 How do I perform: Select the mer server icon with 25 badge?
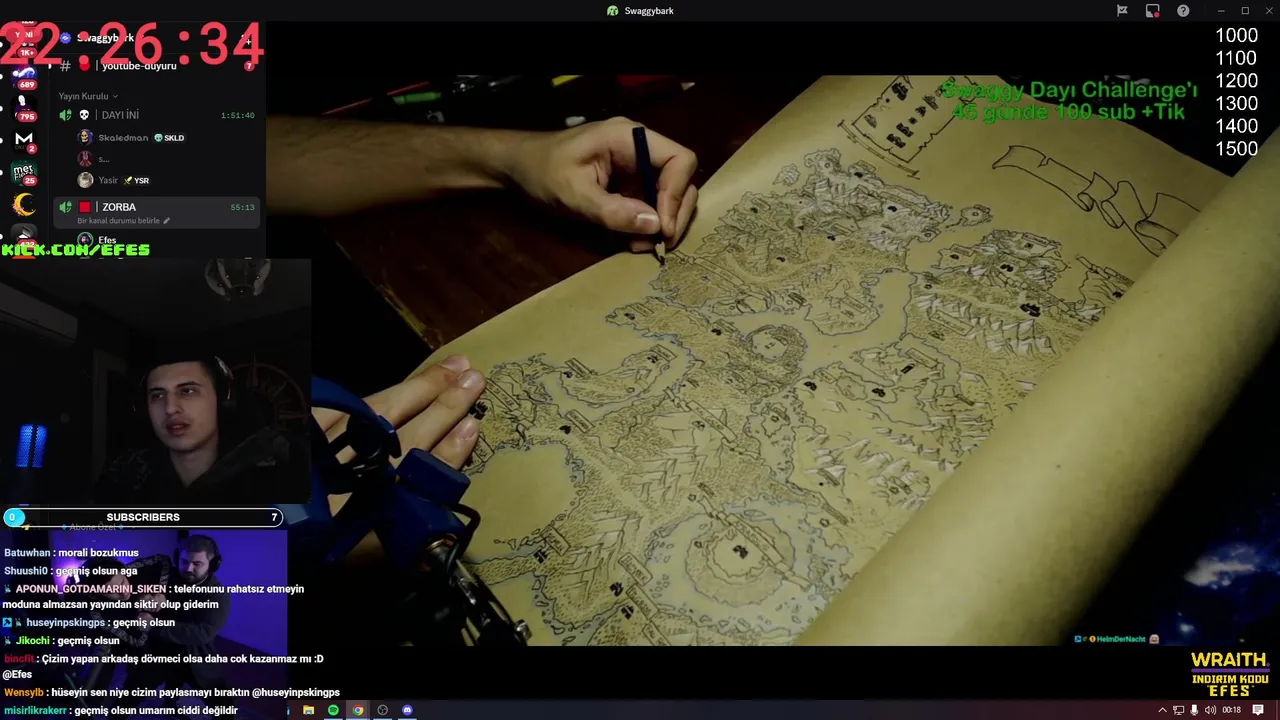24,172
